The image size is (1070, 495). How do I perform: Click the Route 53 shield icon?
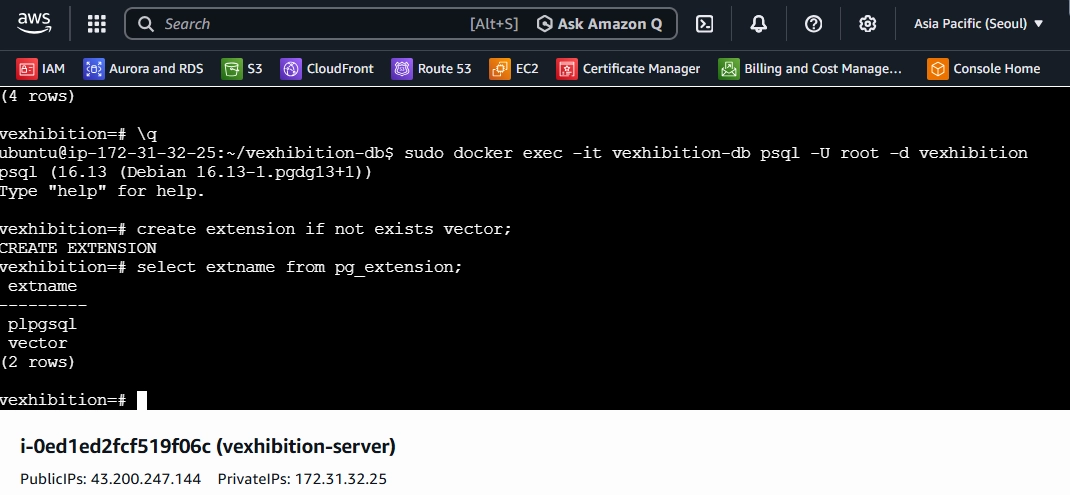(402, 68)
